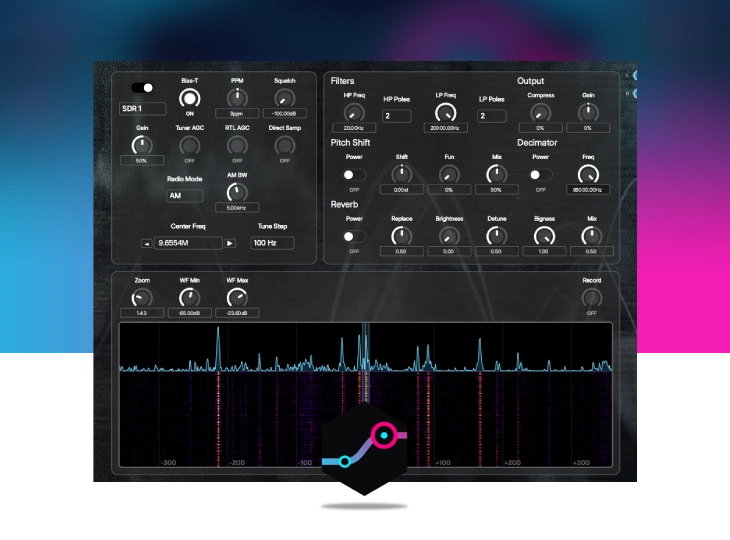This screenshot has width=730, height=540.
Task: Click the Brightness 0.00 value field
Action: pos(449,251)
